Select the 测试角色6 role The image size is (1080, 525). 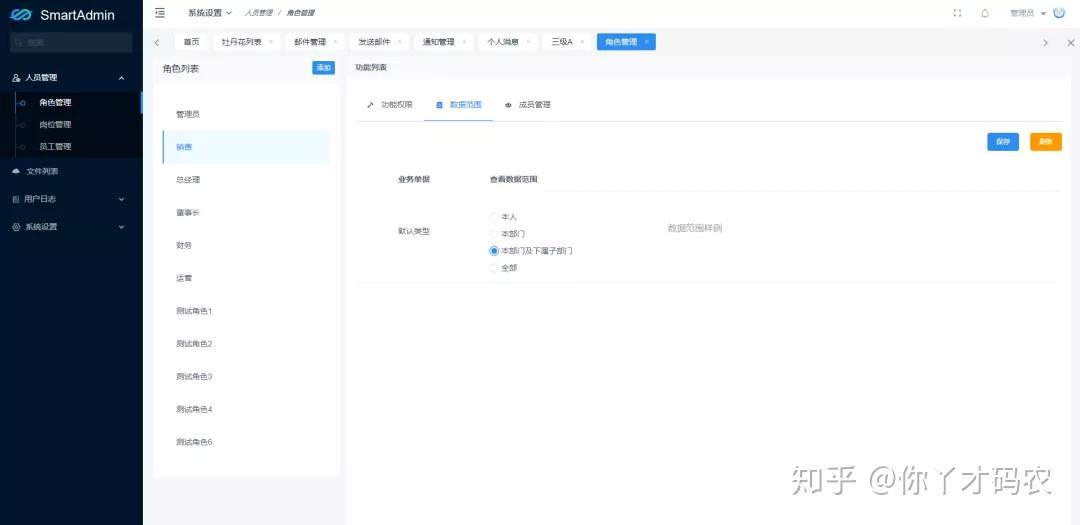click(246, 442)
